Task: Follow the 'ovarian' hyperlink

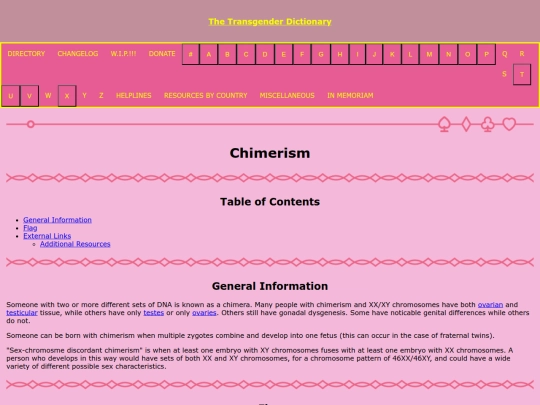Action: tap(490, 304)
